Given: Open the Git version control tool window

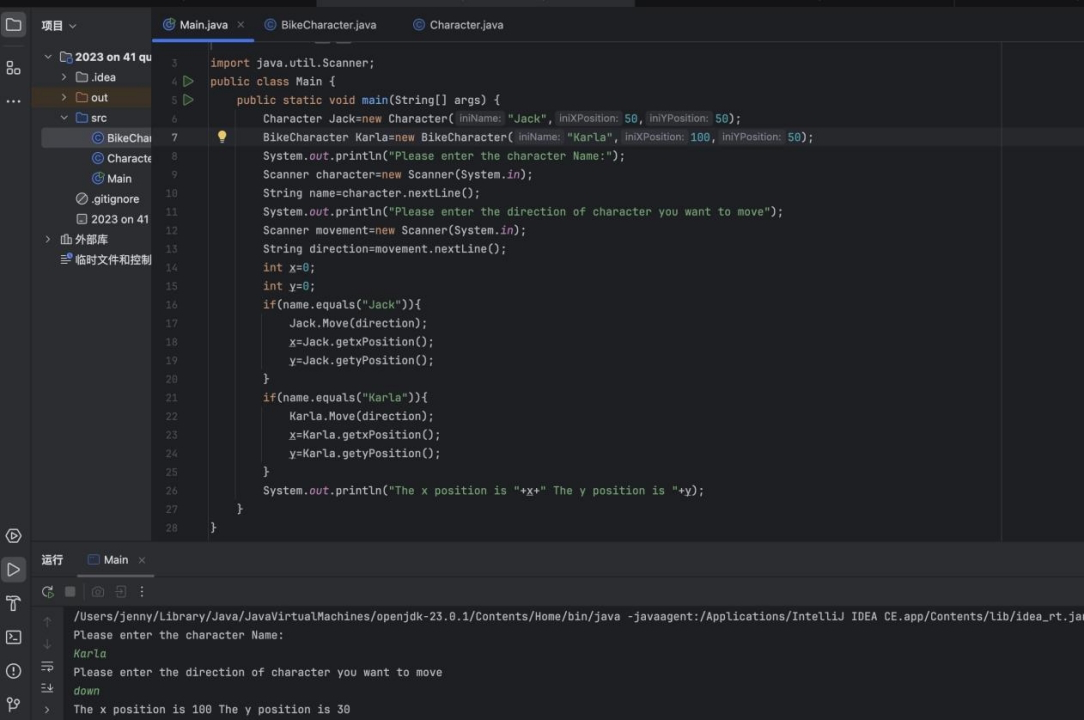Looking at the screenshot, I should point(14,704).
